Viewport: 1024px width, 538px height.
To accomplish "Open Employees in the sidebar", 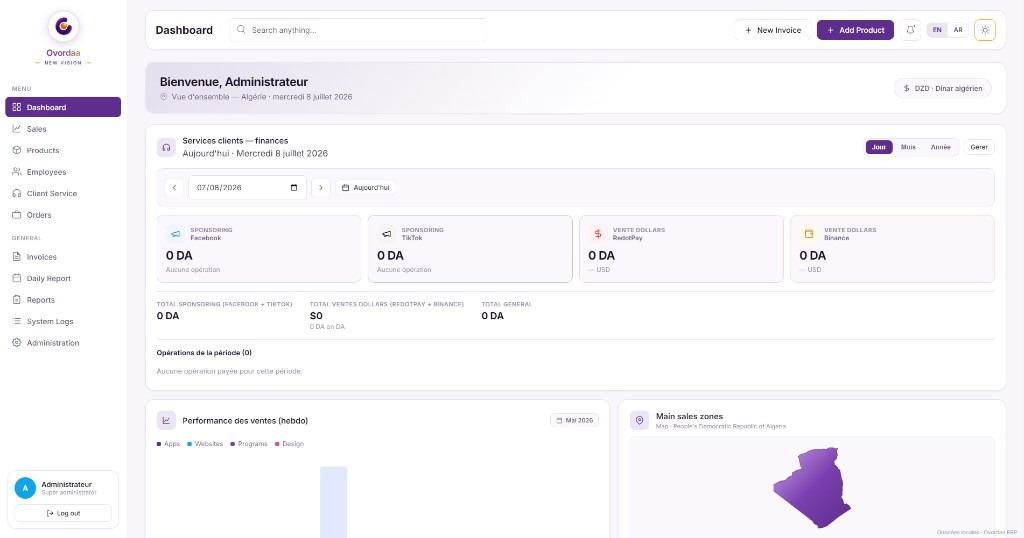I will coord(63,172).
